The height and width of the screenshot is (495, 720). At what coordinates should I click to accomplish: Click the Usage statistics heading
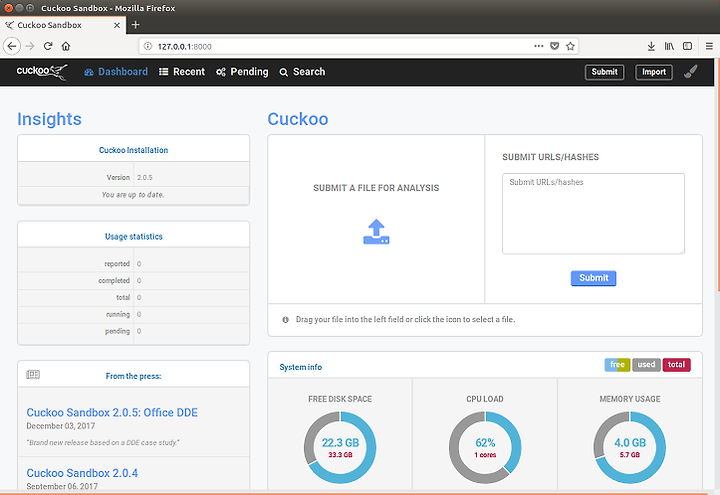pyautogui.click(x=134, y=236)
